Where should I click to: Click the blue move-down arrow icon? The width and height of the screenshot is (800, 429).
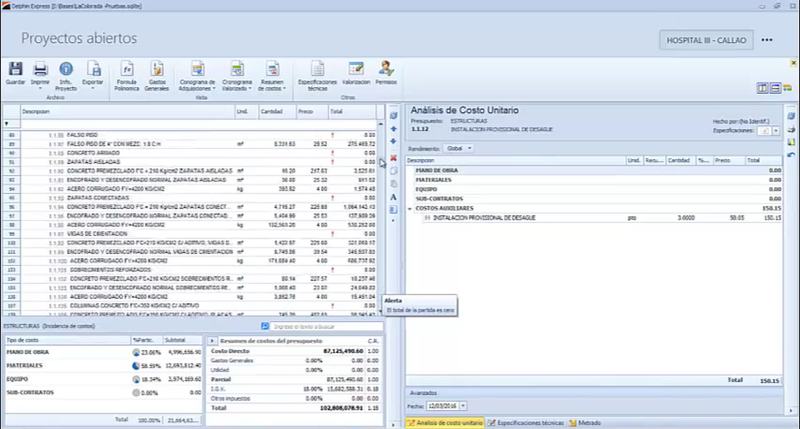click(x=393, y=141)
